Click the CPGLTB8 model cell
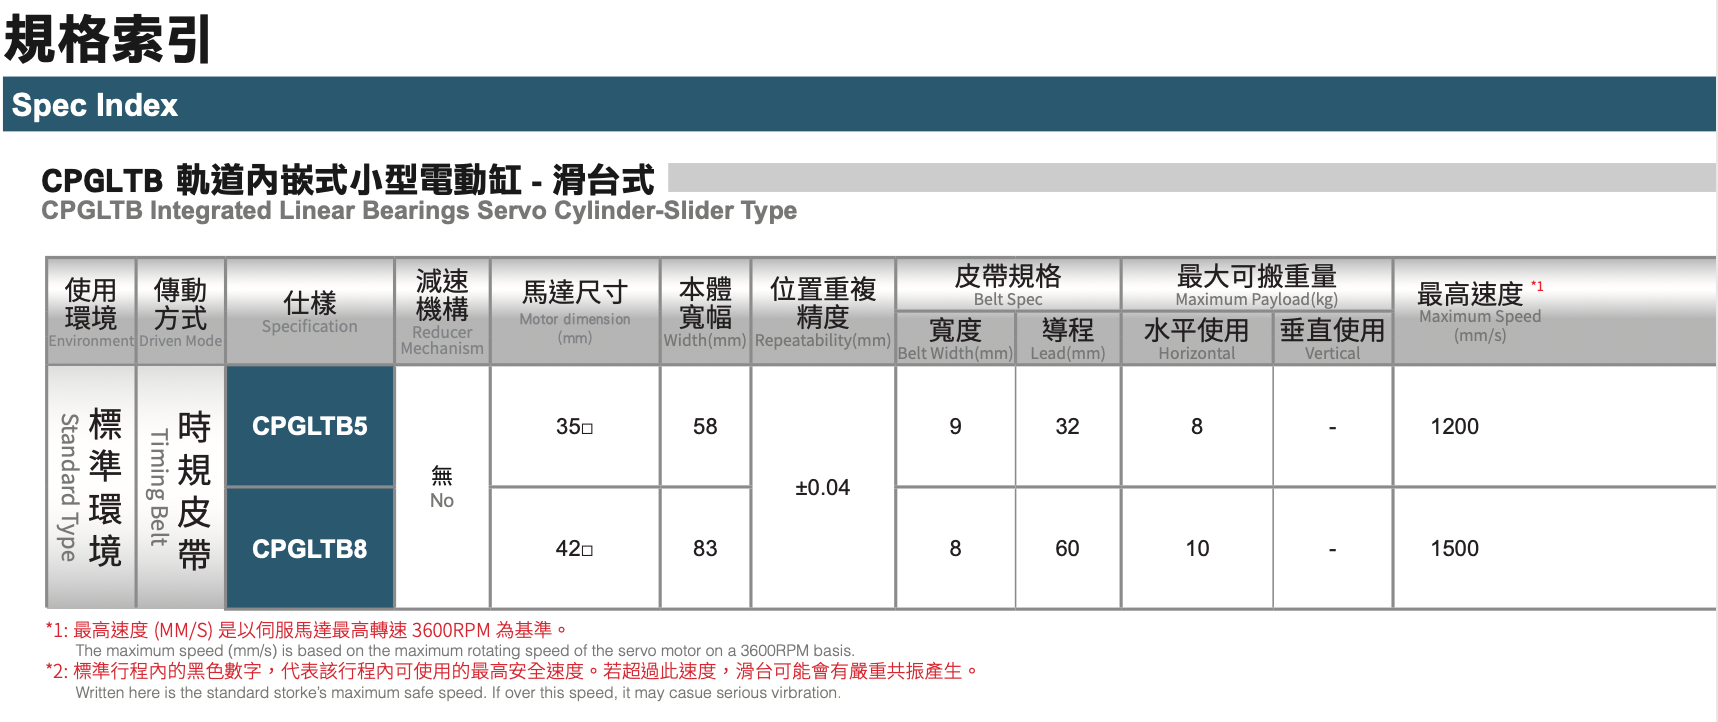Screen dimensions: 1718x722 click(x=310, y=549)
